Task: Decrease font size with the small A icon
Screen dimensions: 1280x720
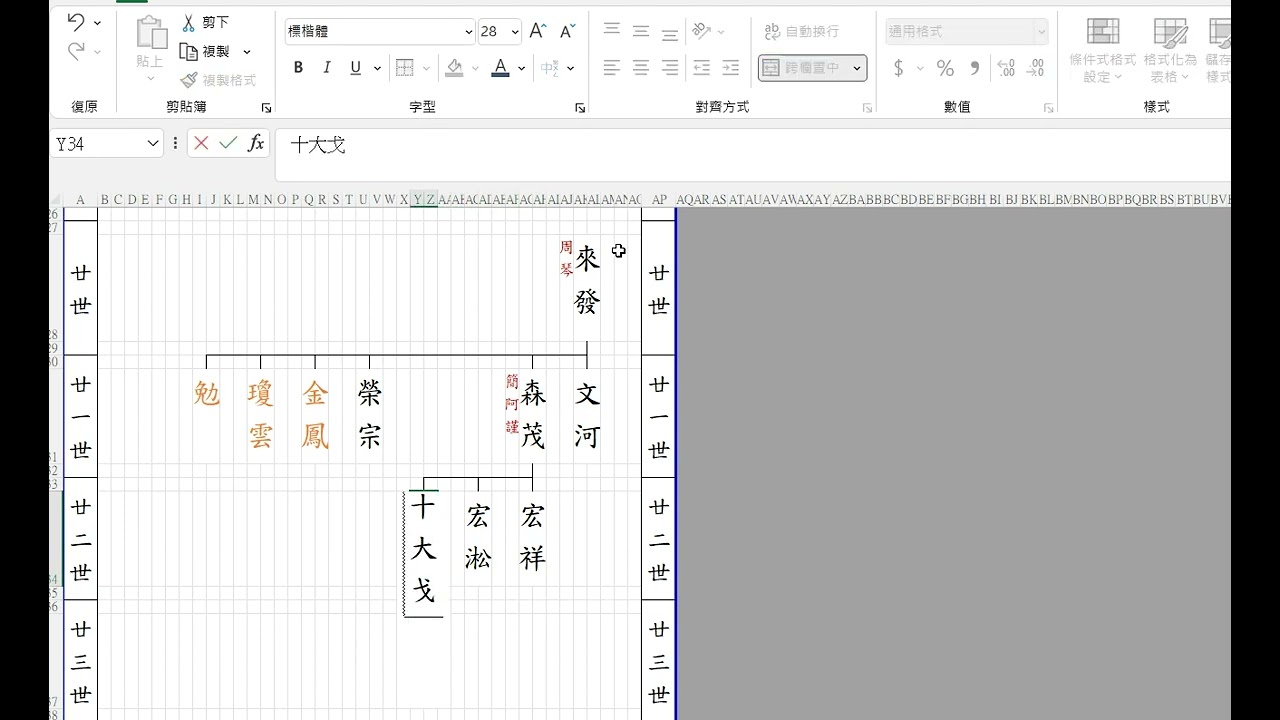Action: [567, 32]
